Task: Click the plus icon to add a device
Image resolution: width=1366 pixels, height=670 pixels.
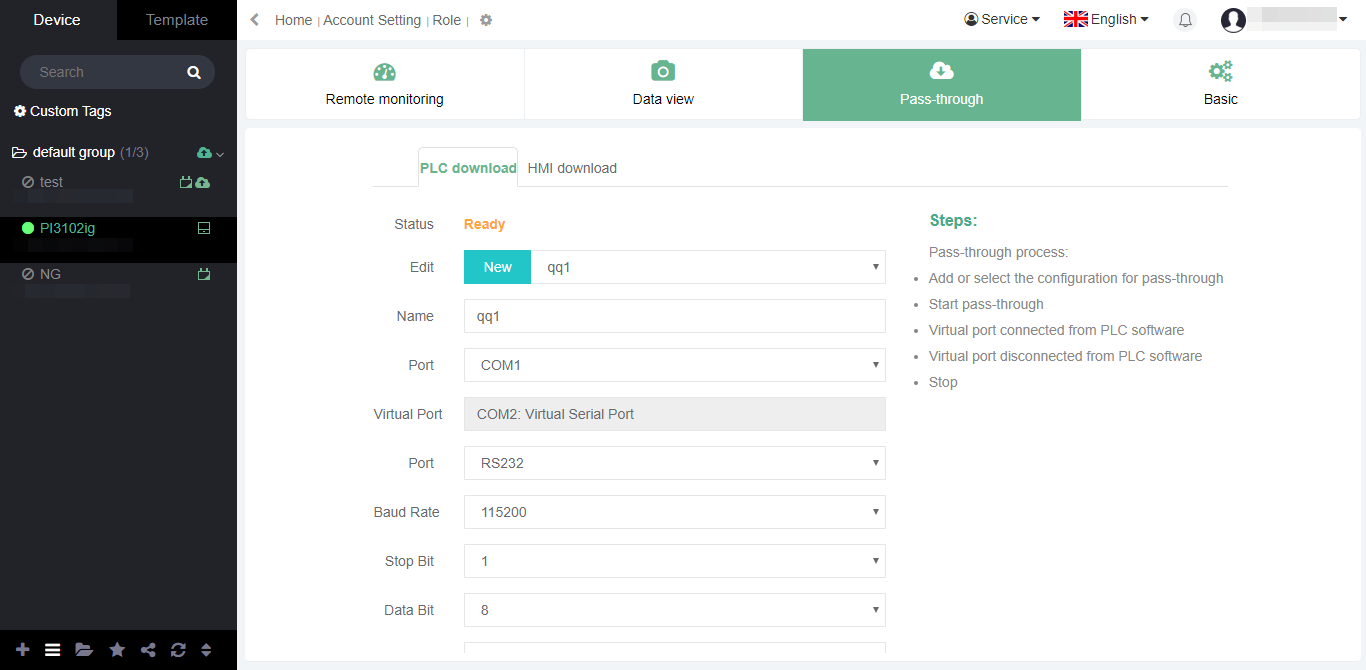Action: [x=23, y=650]
